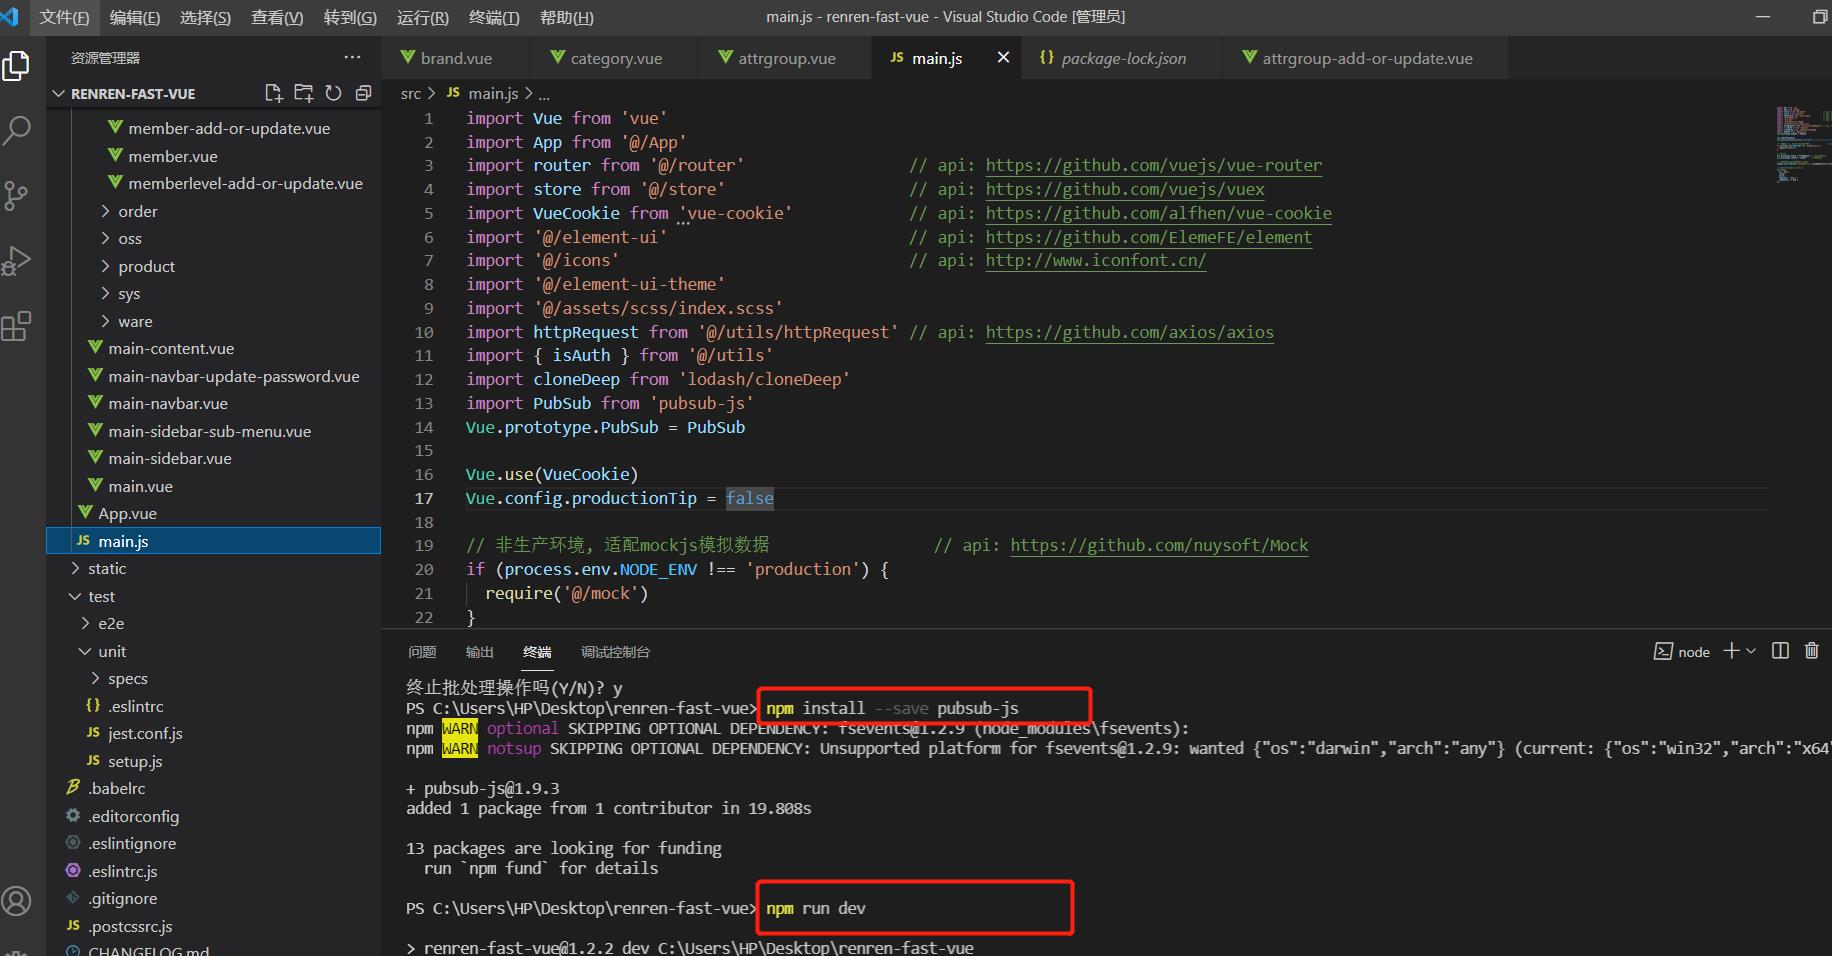Expand the order folder
Viewport: 1832px width, 956px height.
[x=213, y=211]
